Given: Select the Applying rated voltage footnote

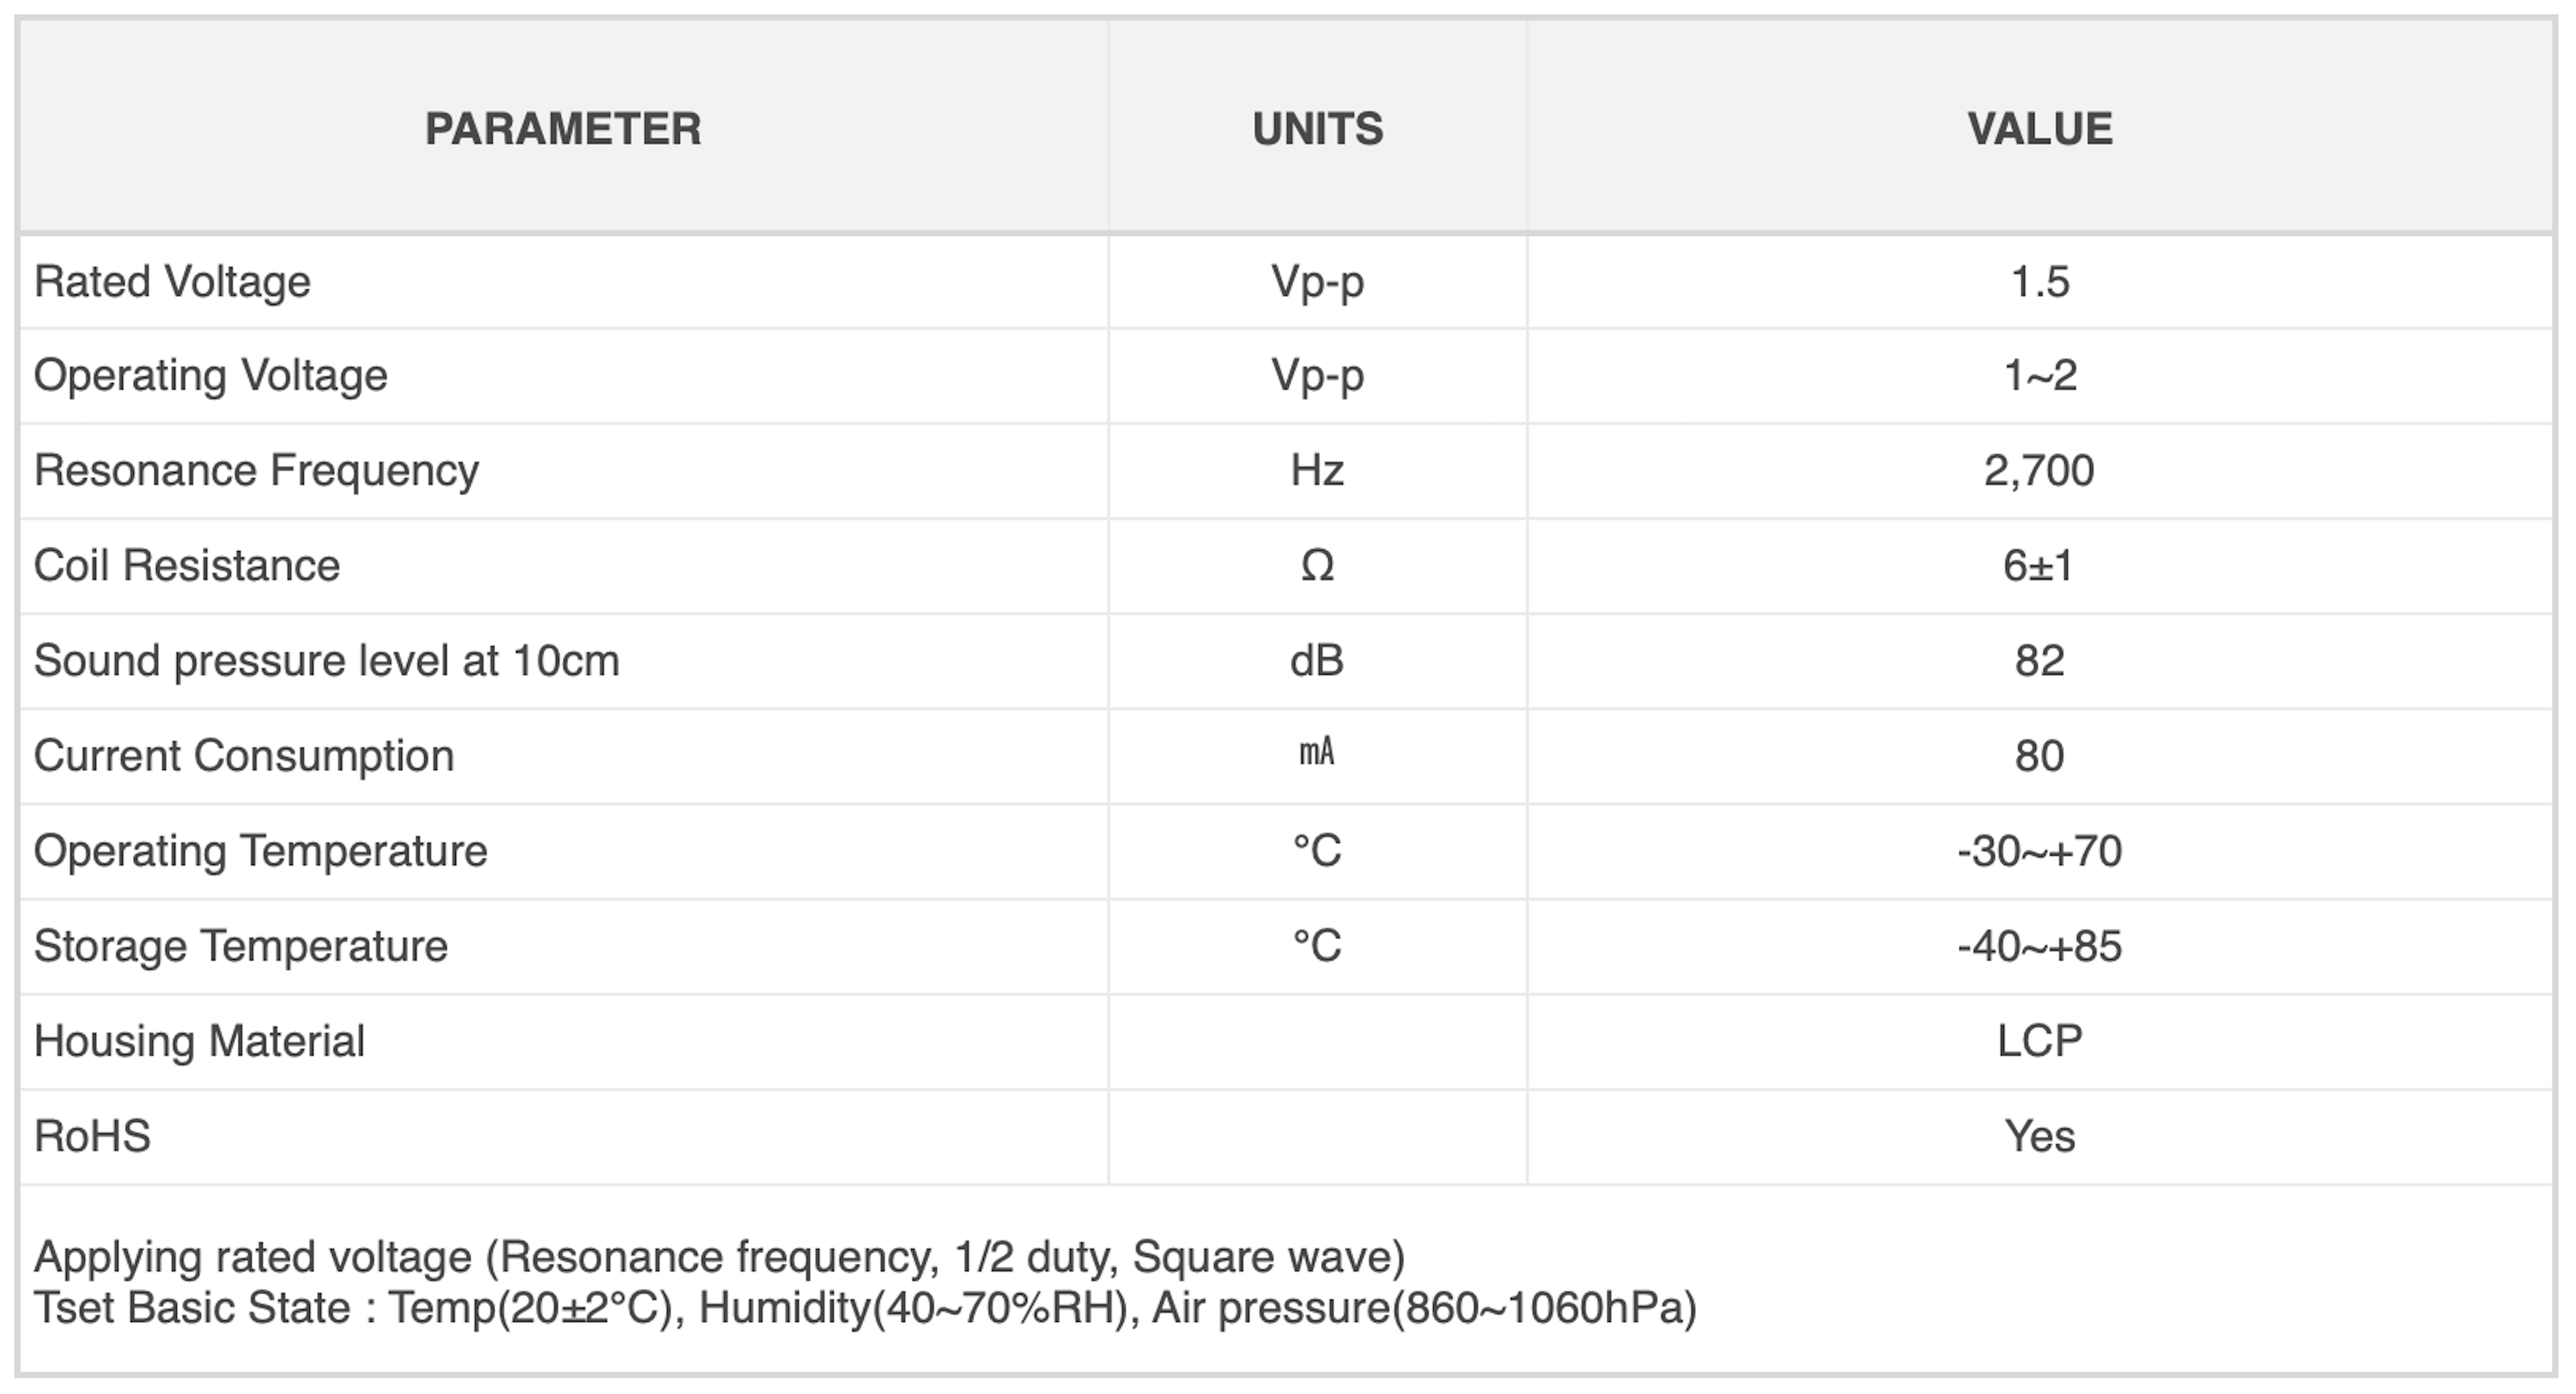Looking at the screenshot, I should pyautogui.click(x=720, y=1257).
